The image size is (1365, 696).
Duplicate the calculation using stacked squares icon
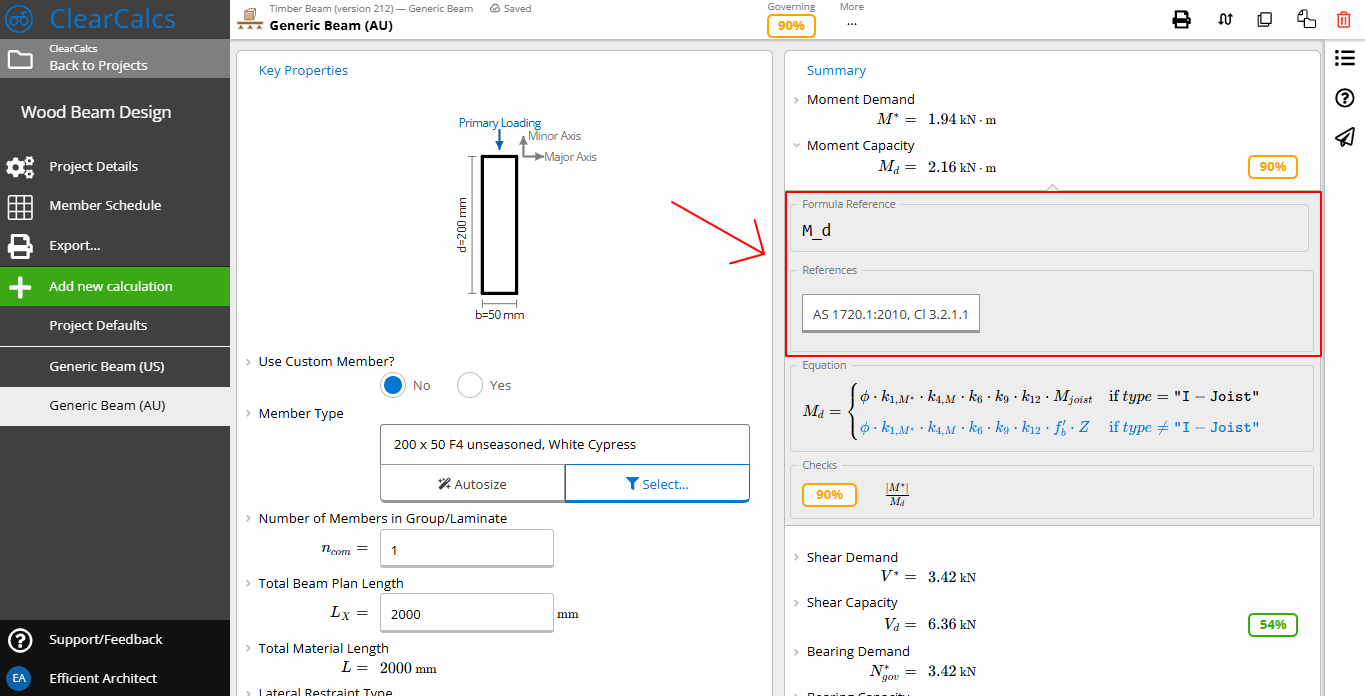point(1265,19)
